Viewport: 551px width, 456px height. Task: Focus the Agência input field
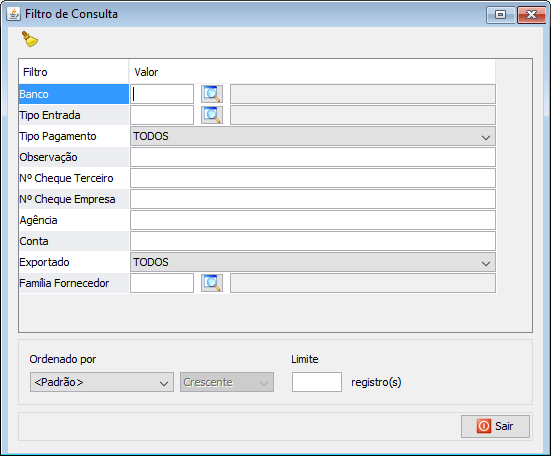[313, 220]
